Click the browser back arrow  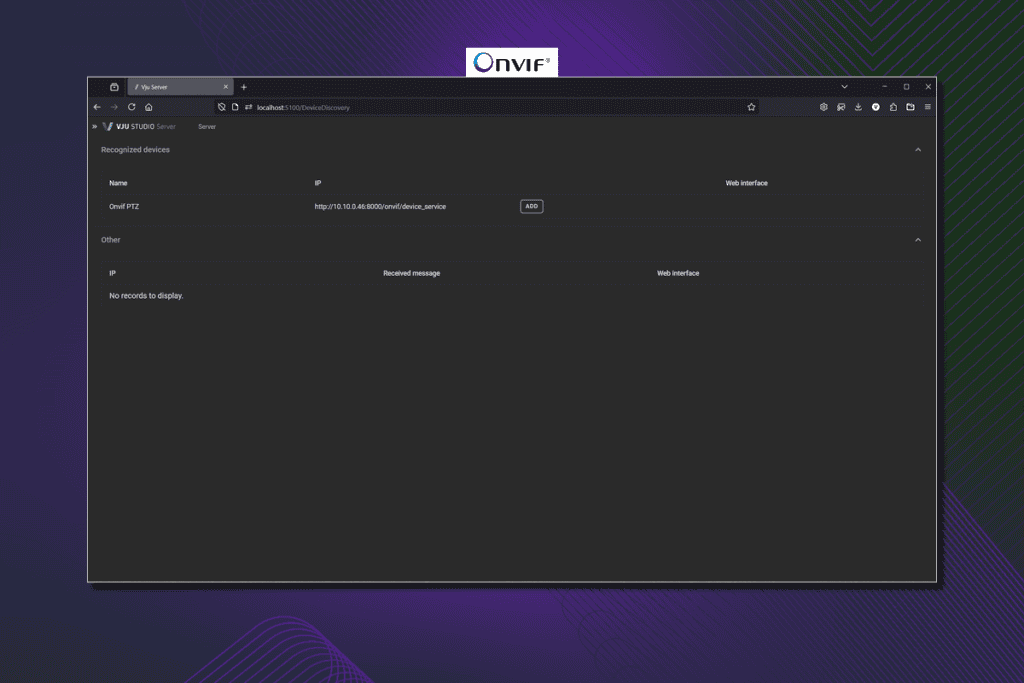[97, 107]
